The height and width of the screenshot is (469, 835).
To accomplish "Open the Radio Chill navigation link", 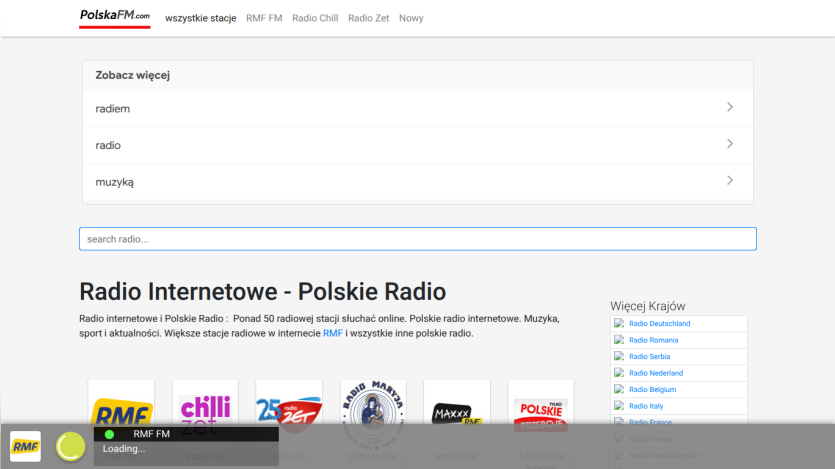I will tap(315, 18).
